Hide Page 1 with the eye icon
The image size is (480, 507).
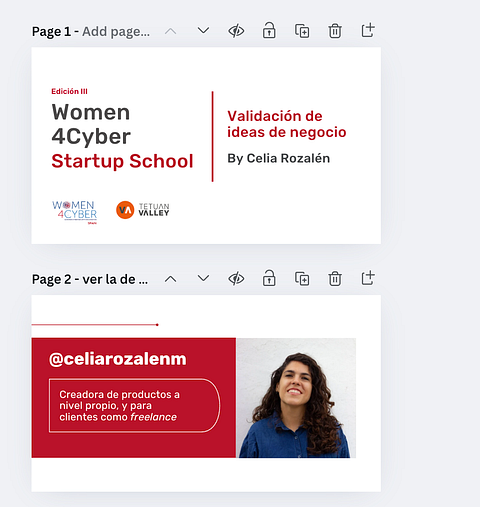(236, 31)
